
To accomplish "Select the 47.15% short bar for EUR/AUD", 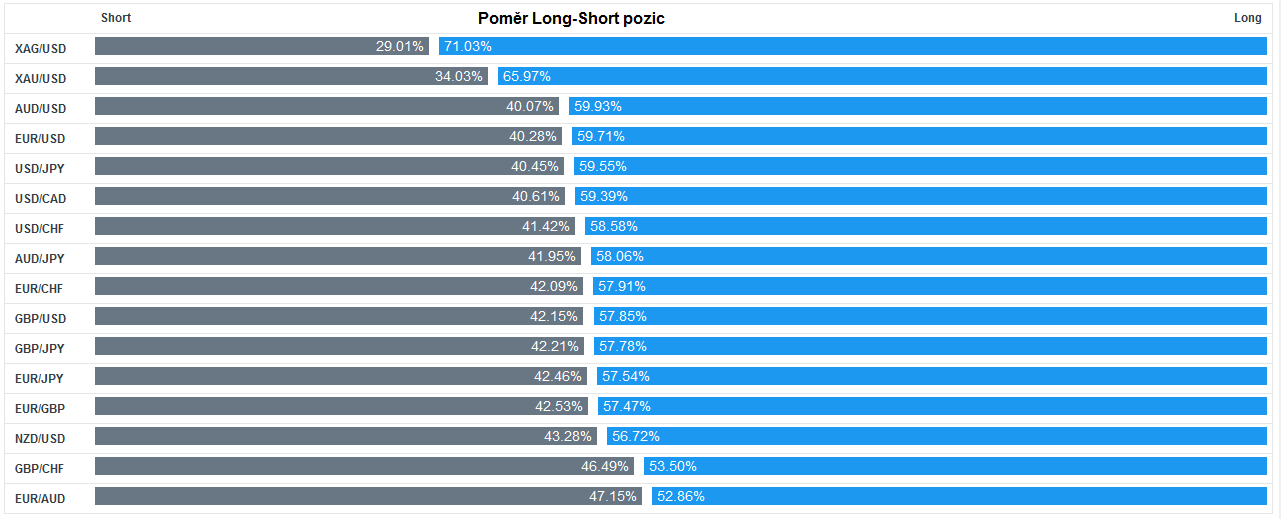I will 368,496.
